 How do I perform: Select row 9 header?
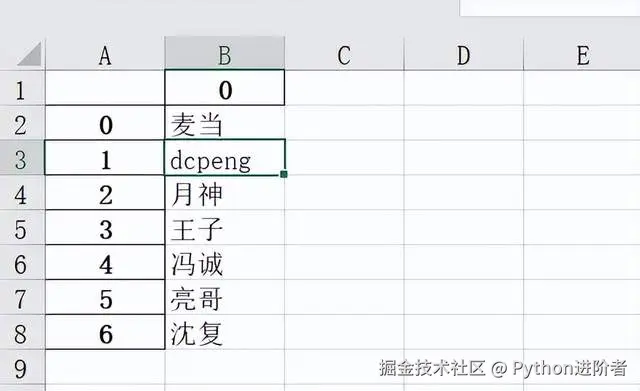pos(21,367)
